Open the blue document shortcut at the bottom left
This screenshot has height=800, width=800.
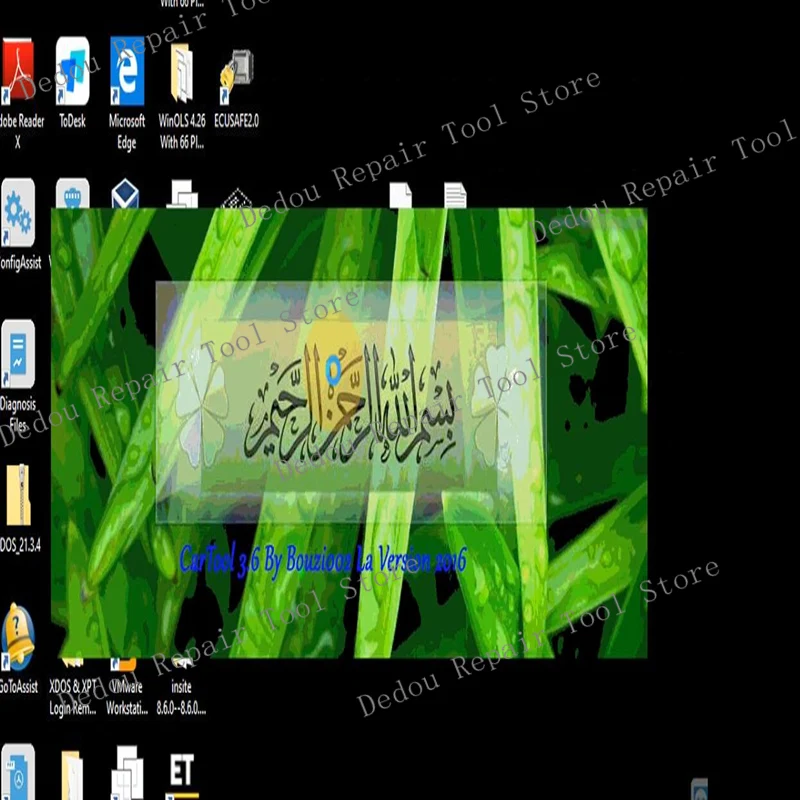point(18,772)
